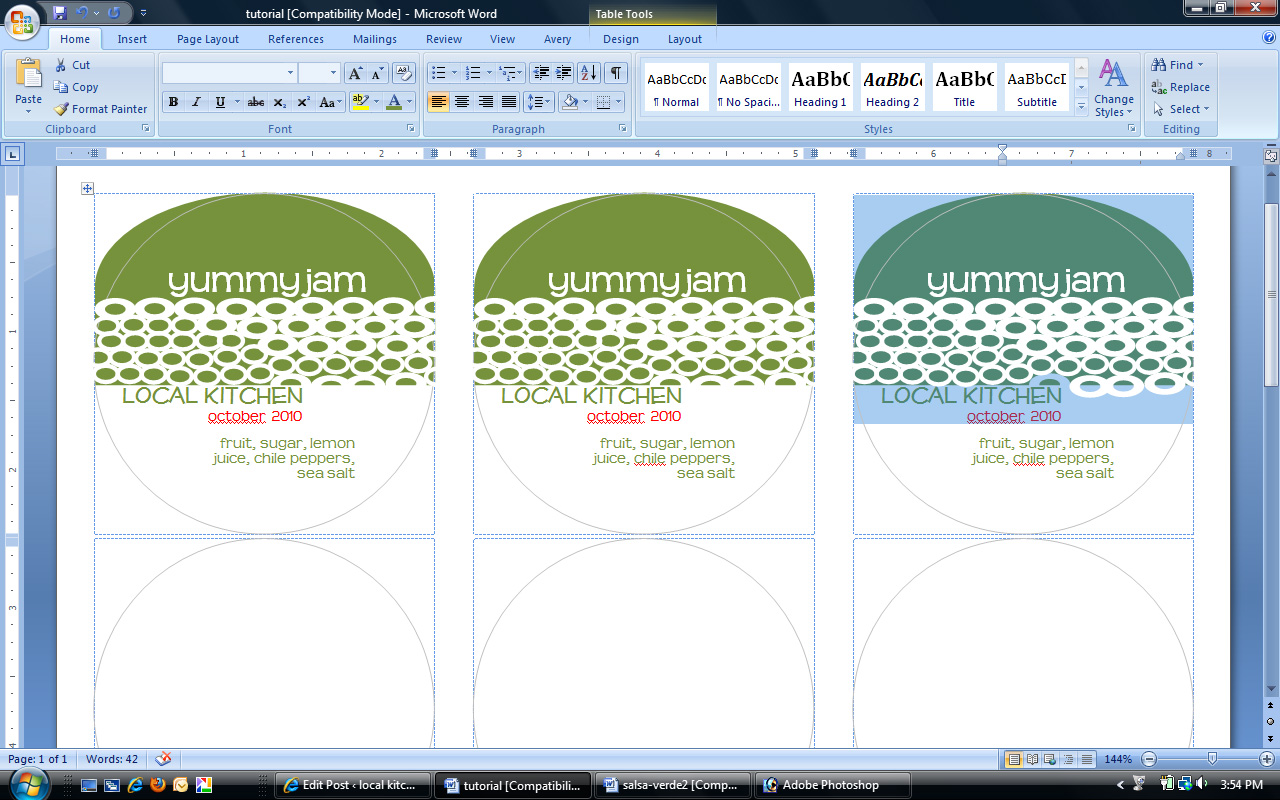Click the Increase Indent icon
Image resolution: width=1280 pixels, height=800 pixels.
click(x=564, y=73)
